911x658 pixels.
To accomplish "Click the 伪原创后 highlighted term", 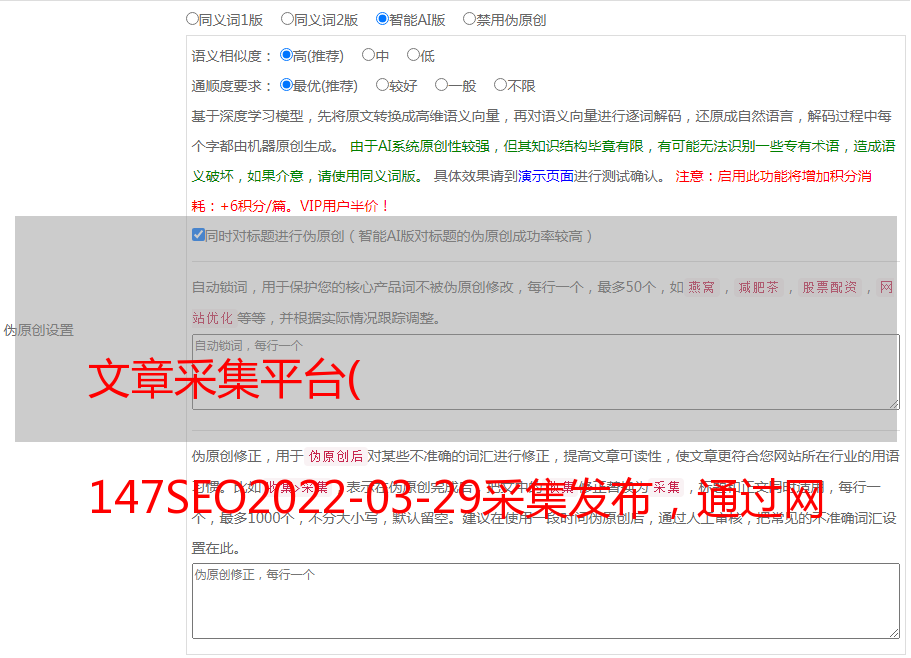I will tap(336, 456).
